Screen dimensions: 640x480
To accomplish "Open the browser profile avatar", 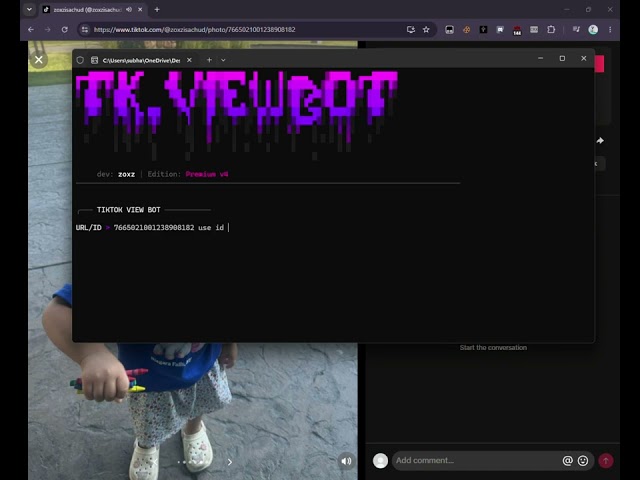I will (x=593, y=29).
